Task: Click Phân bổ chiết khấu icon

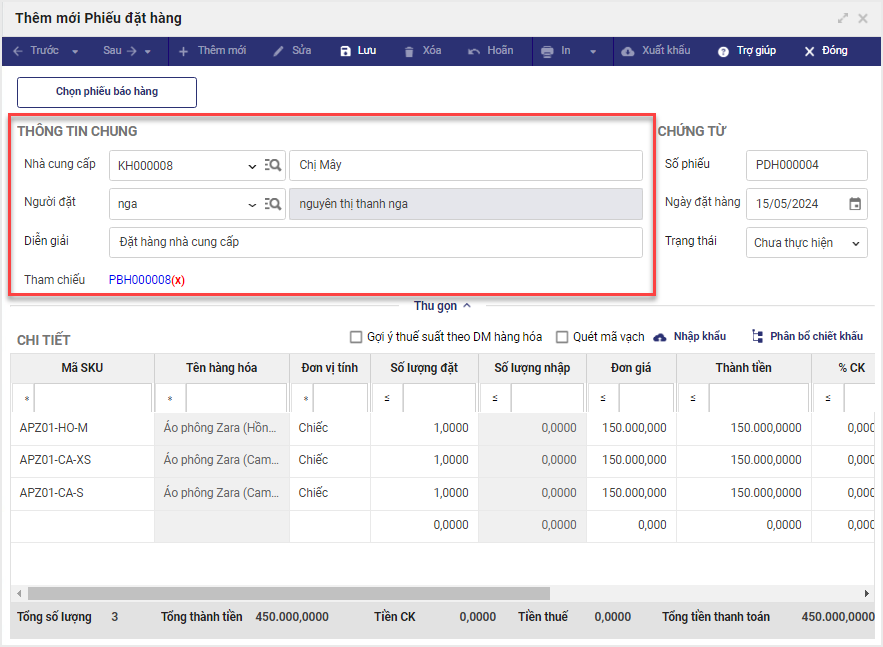Action: tap(757, 337)
